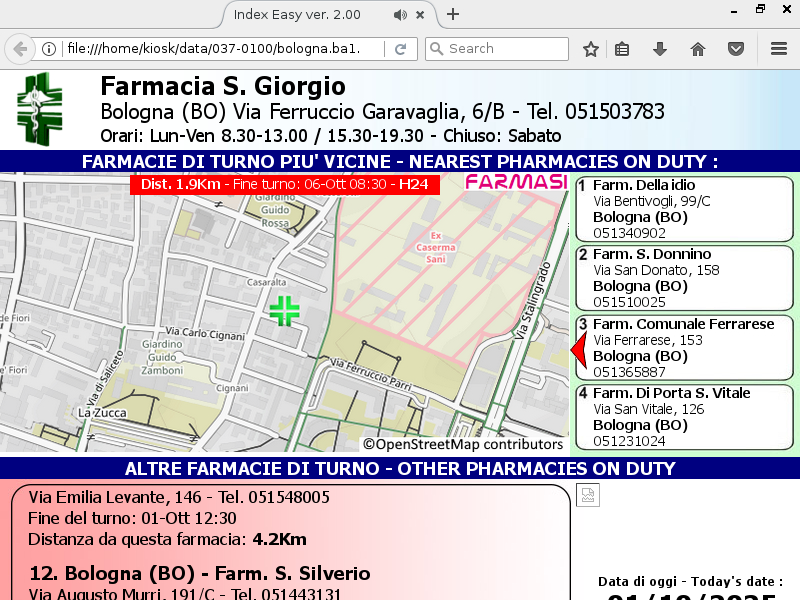This screenshot has height=600, width=800.
Task: Open the downloads arrow panel
Action: [x=660, y=49]
